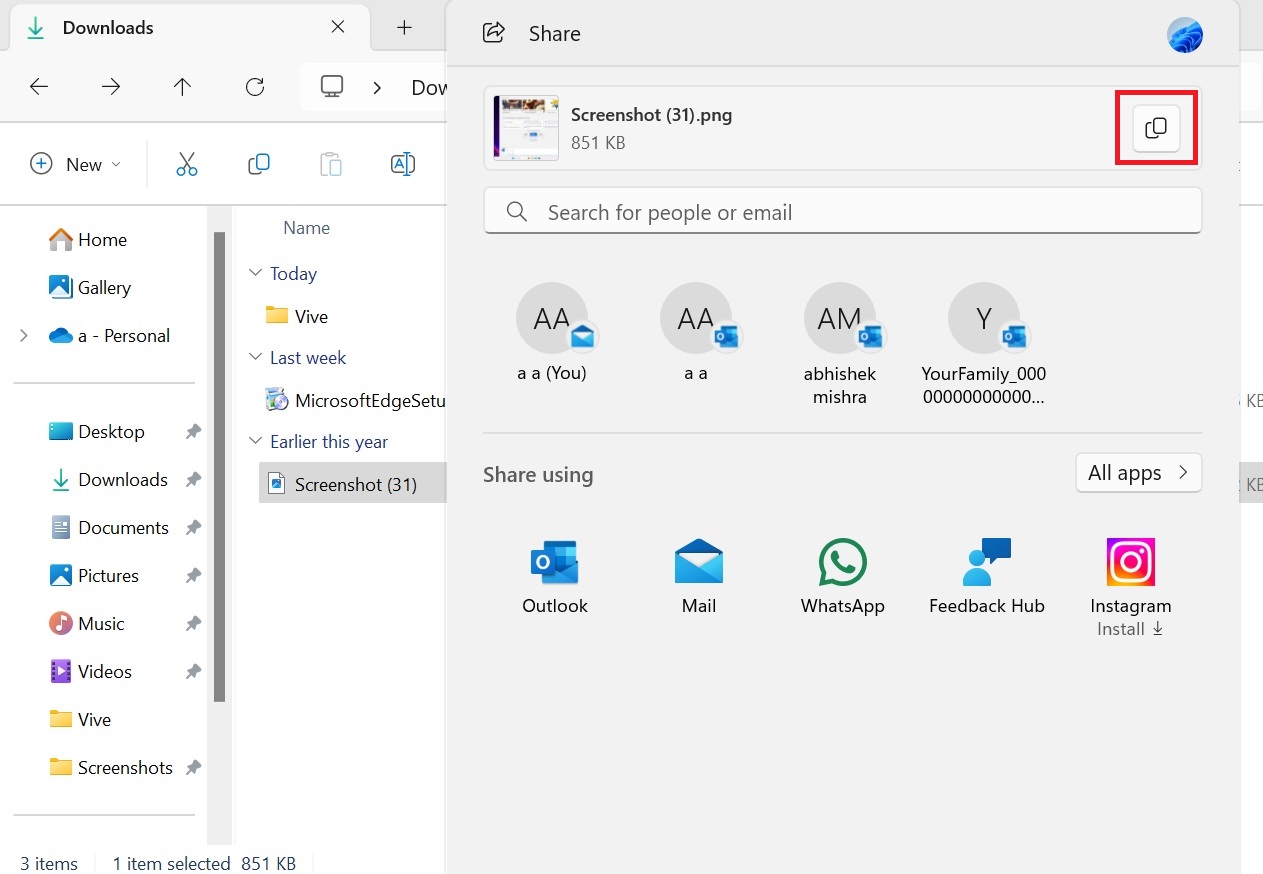Unpin Pictures via its pin icon
This screenshot has height=874, width=1263.
coord(193,576)
